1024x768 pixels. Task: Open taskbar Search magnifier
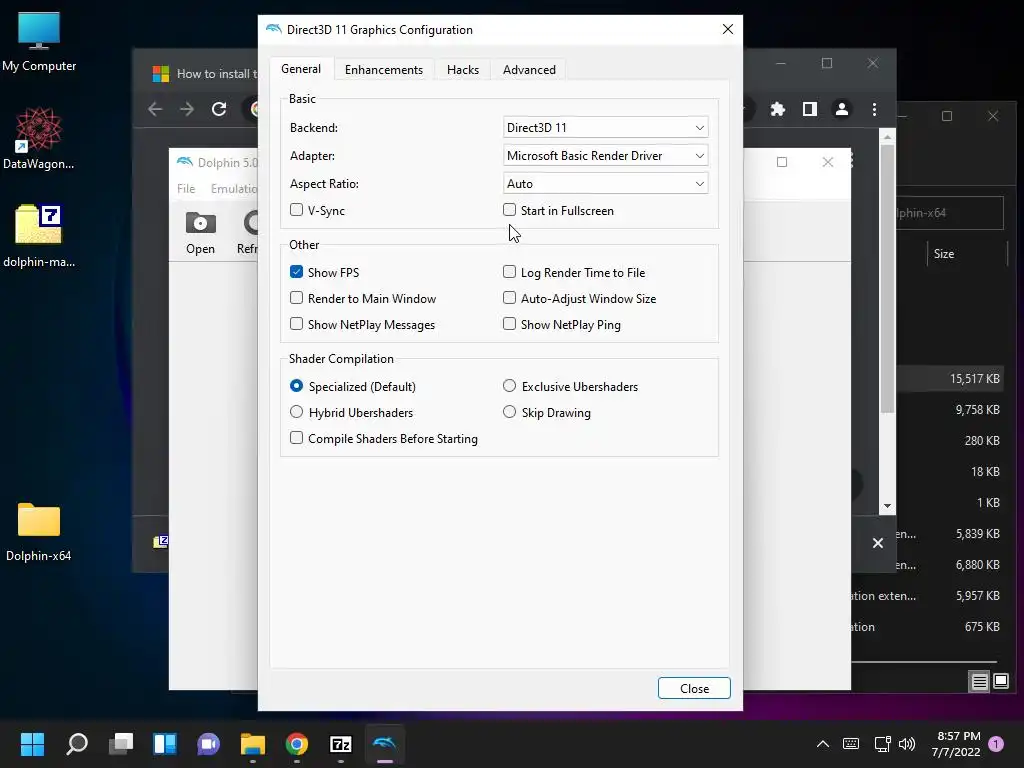(76, 744)
